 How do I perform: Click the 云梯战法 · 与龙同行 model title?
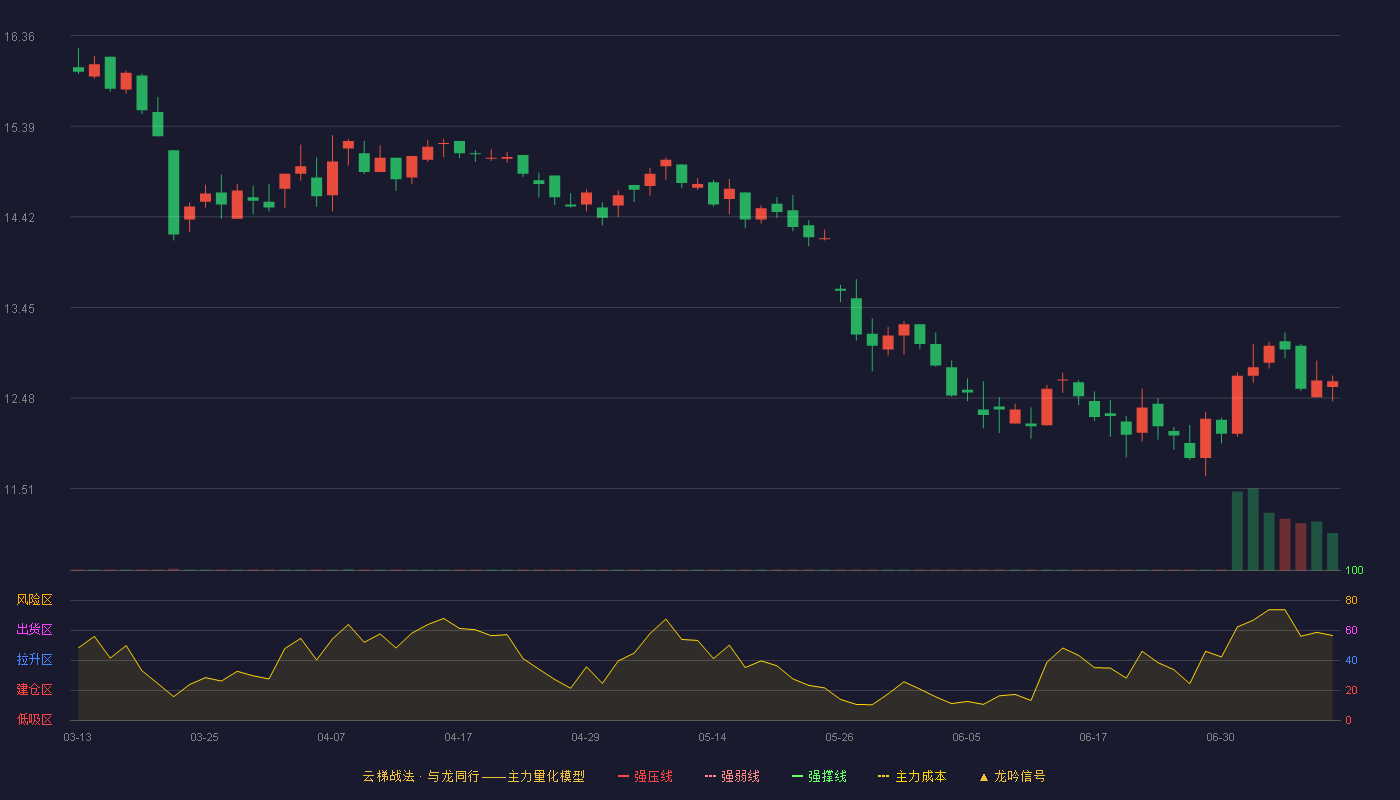tap(473, 776)
